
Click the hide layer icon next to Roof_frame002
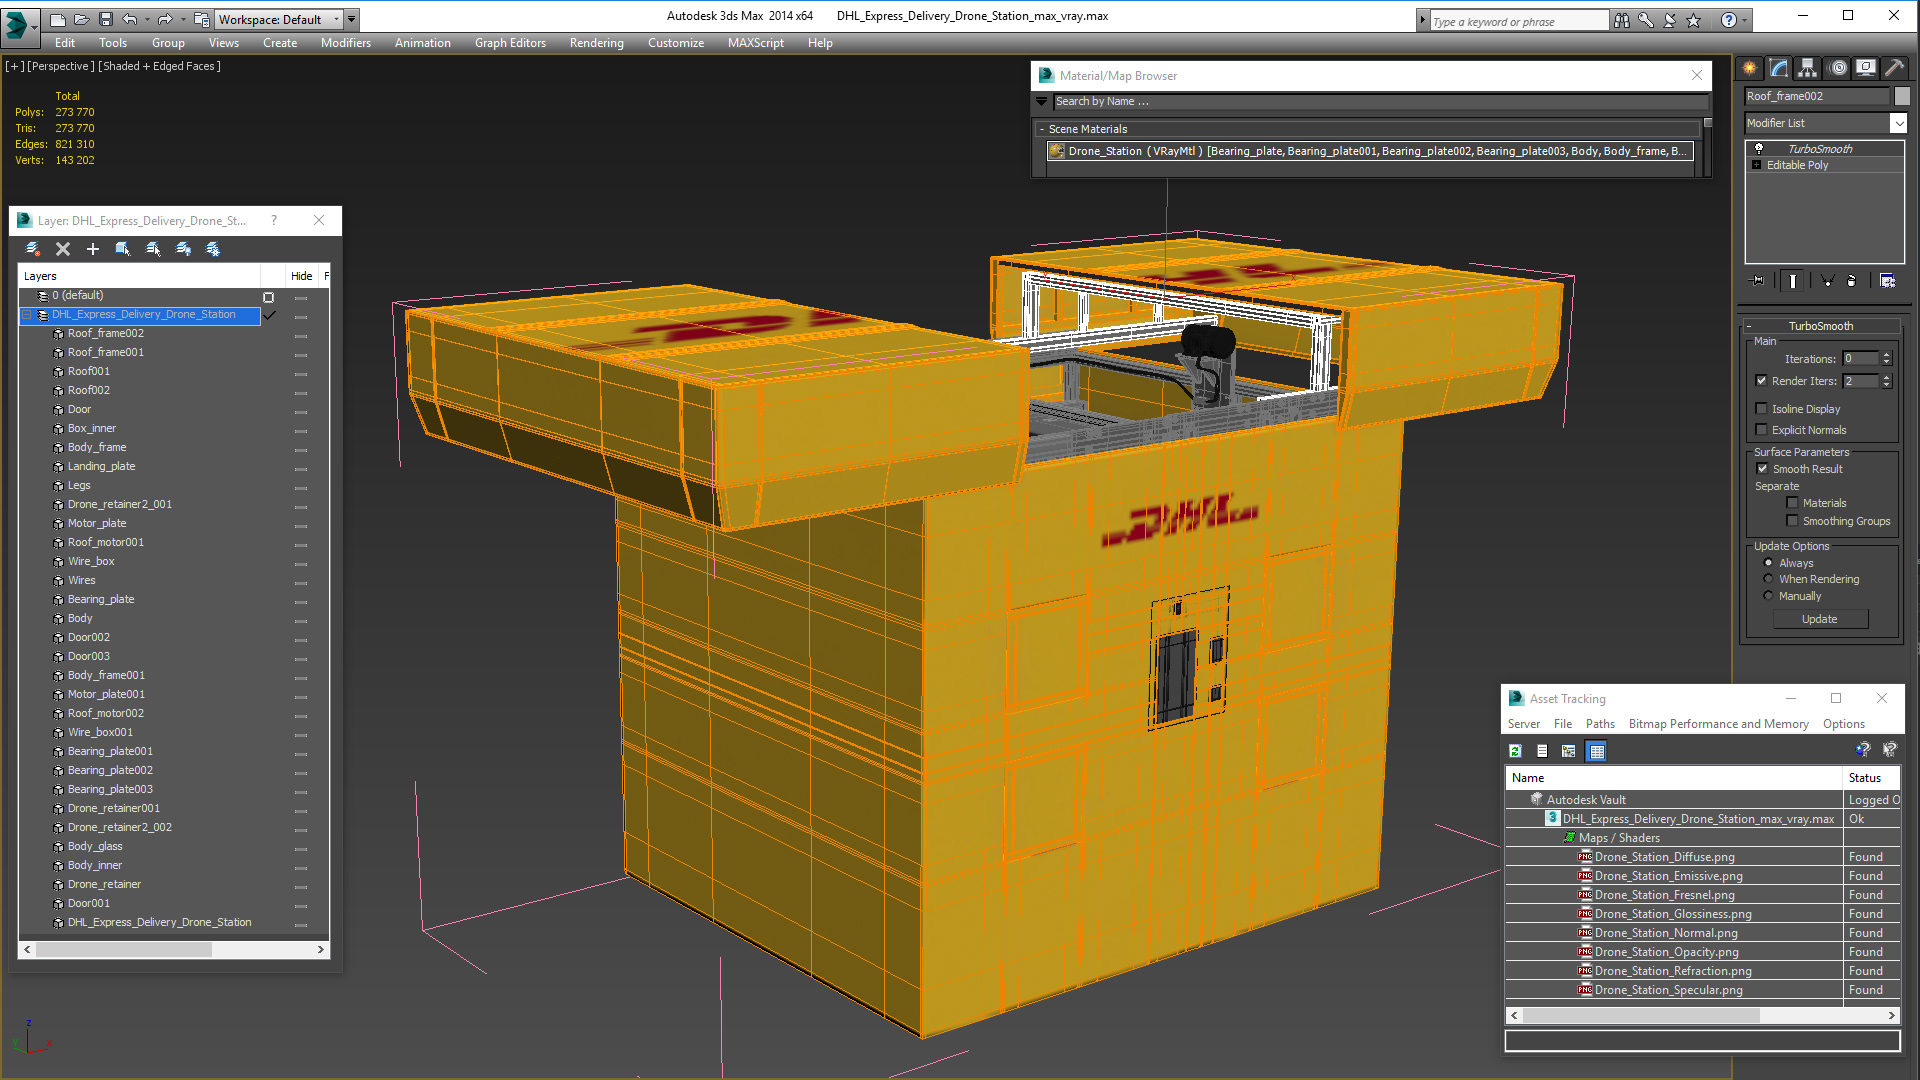click(301, 334)
